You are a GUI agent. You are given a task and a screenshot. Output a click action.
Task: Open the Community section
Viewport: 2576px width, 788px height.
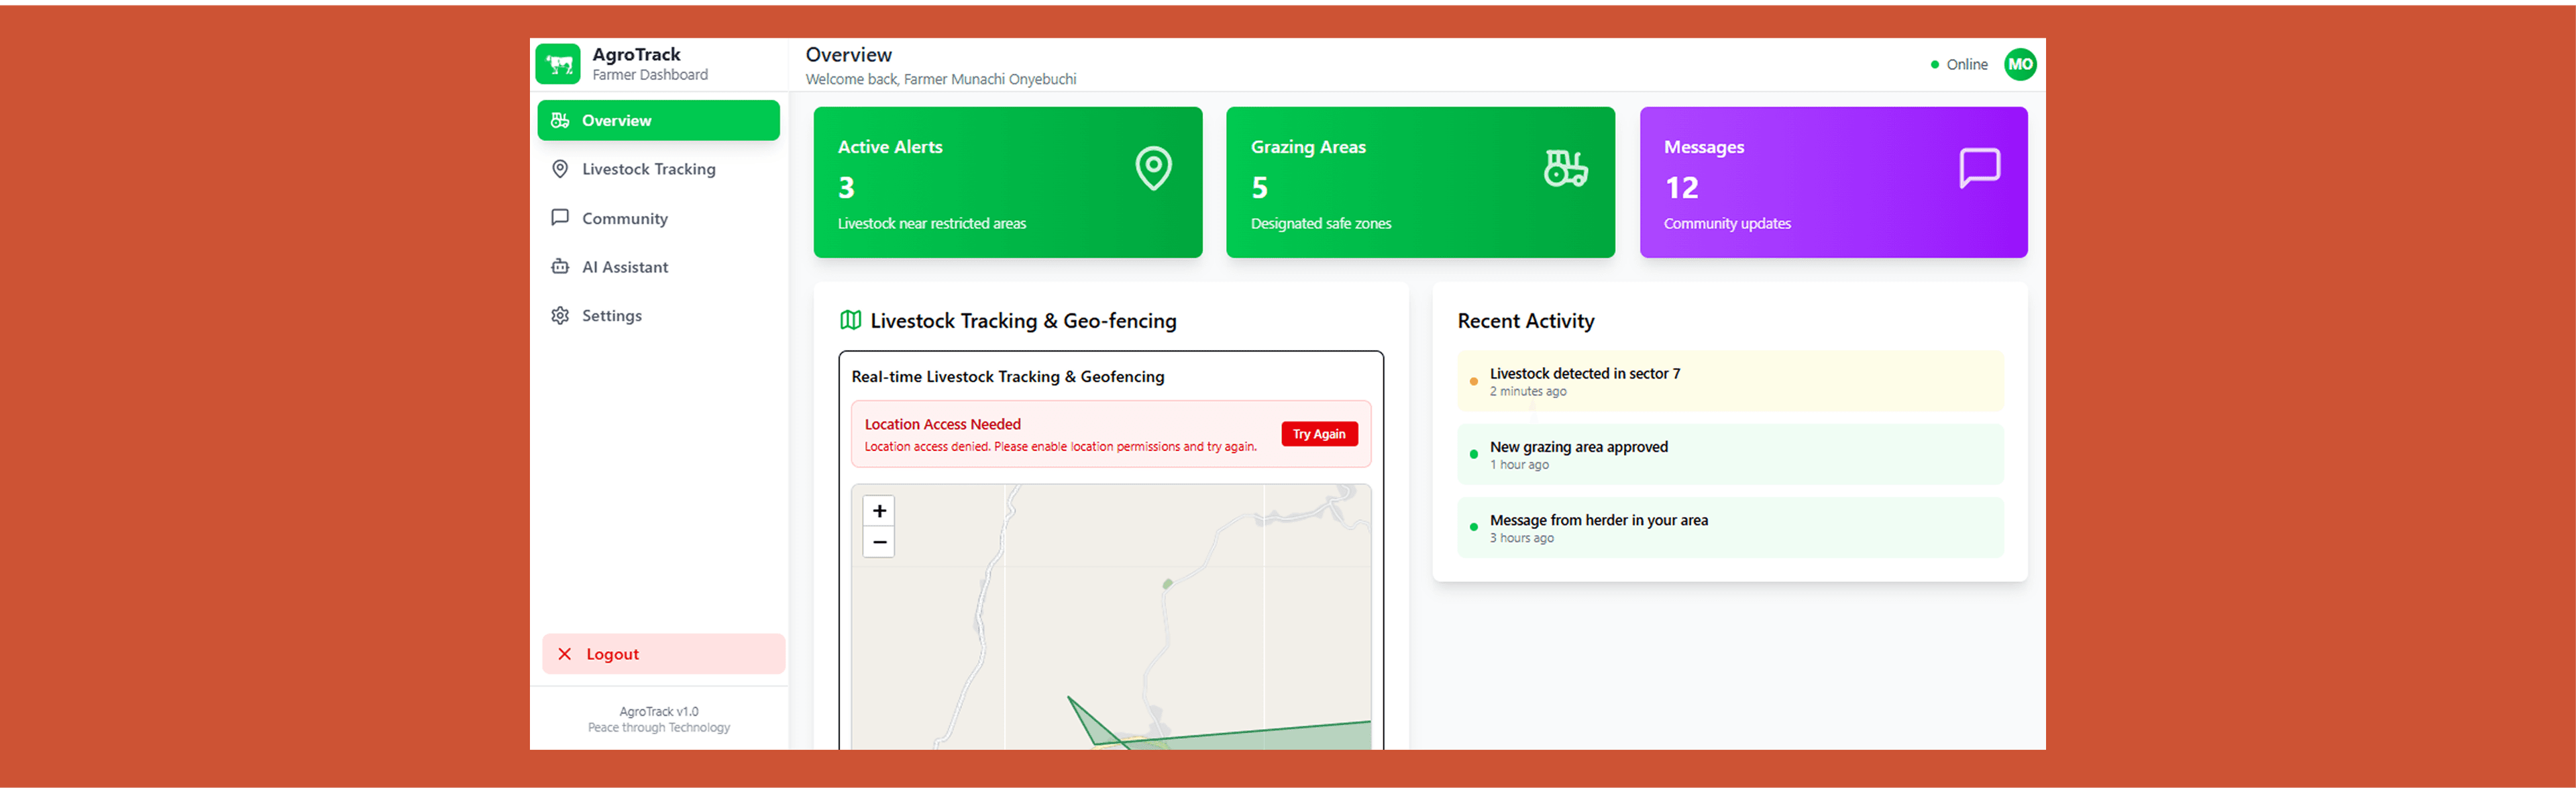[x=624, y=218]
